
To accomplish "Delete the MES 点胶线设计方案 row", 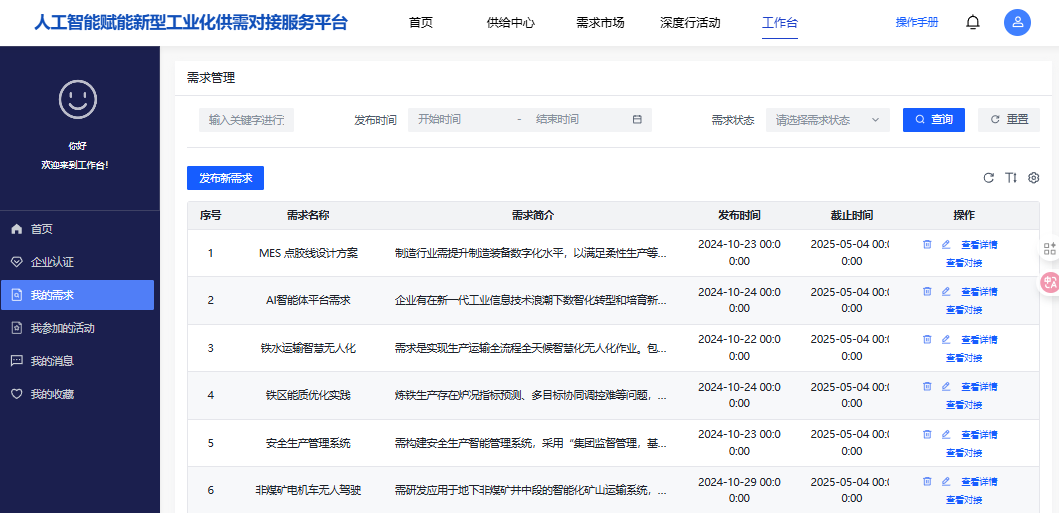I will pos(927,244).
